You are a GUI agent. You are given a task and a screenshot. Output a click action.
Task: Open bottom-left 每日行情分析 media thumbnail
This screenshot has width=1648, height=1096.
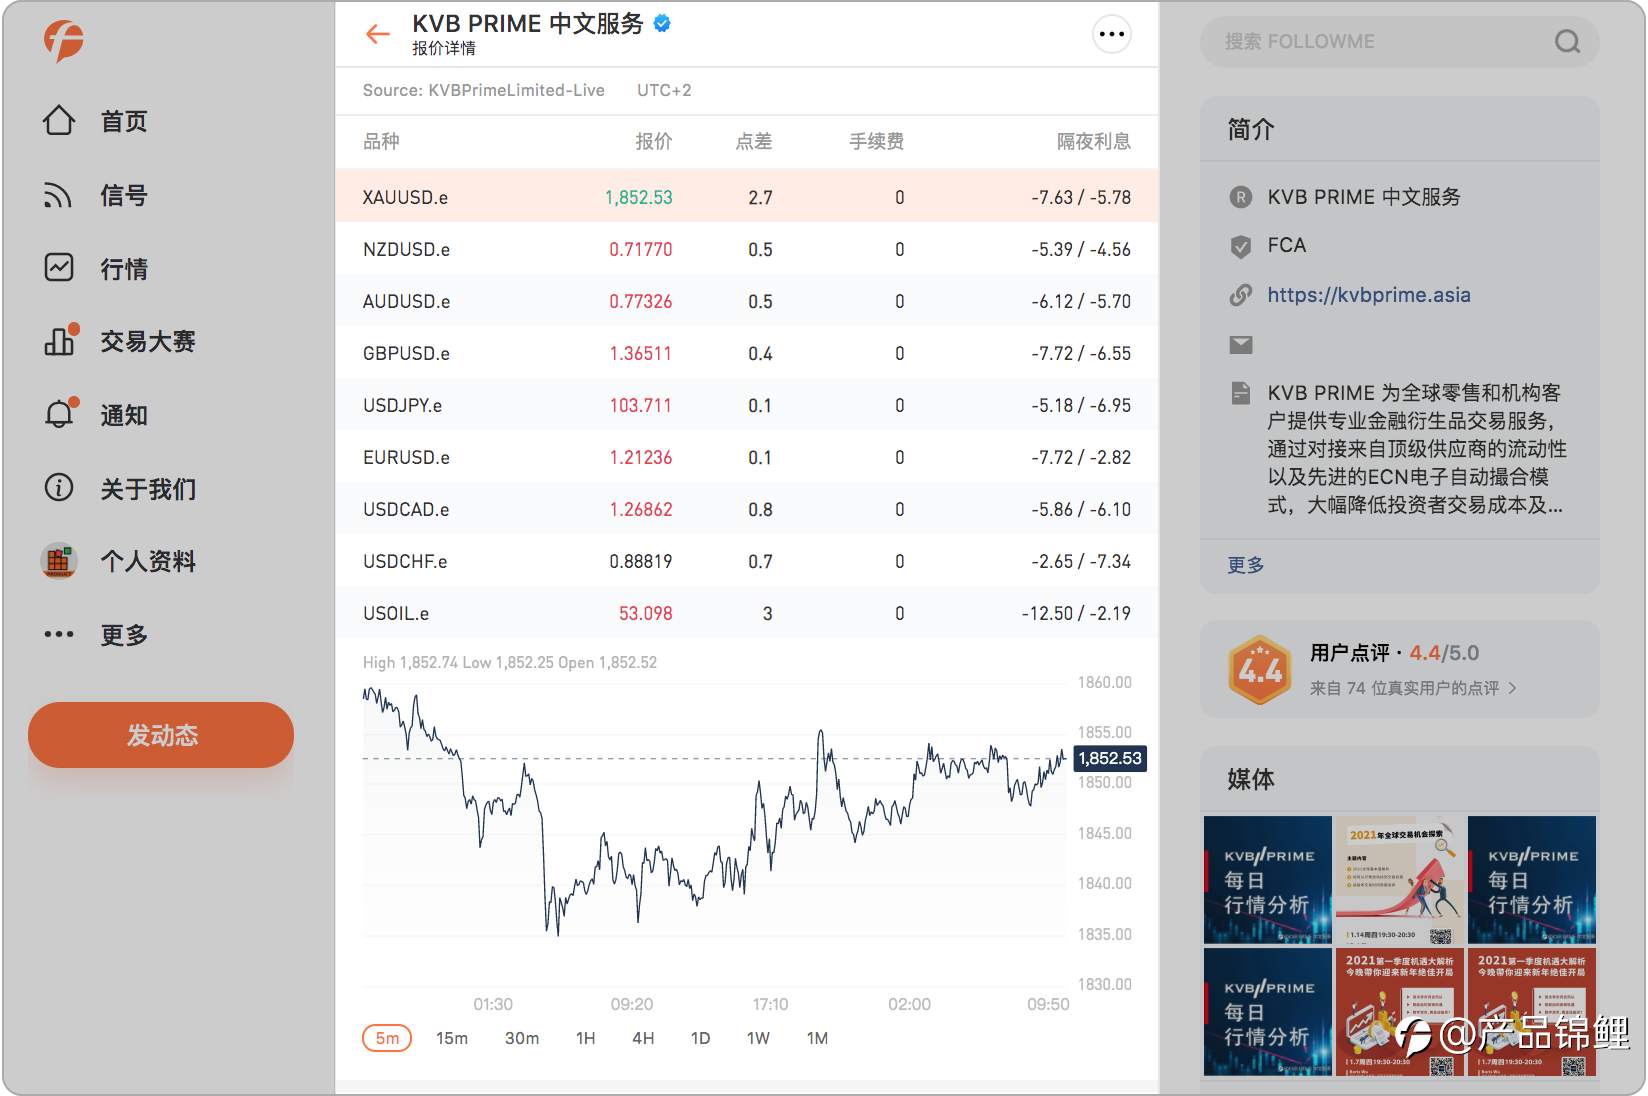[x=1267, y=1012]
